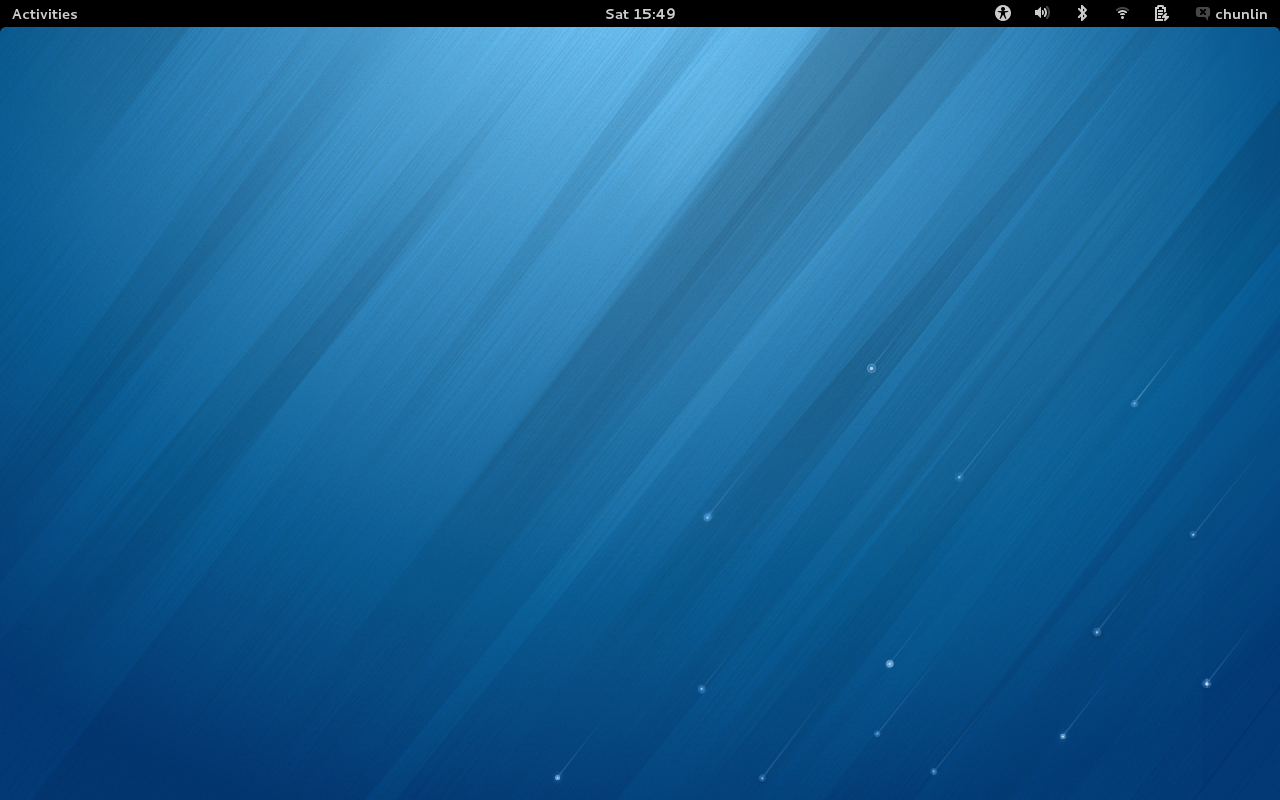Image resolution: width=1280 pixels, height=800 pixels.
Task: Show the Wi-Fi network menu
Action: pos(1122,13)
